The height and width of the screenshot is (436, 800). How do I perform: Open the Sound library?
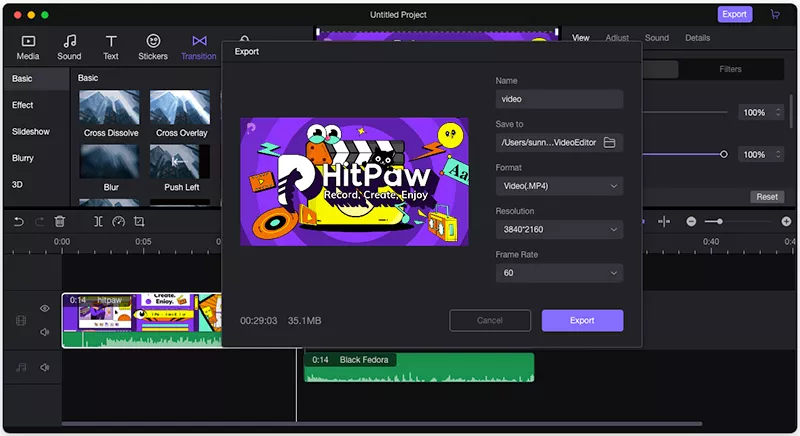click(69, 47)
